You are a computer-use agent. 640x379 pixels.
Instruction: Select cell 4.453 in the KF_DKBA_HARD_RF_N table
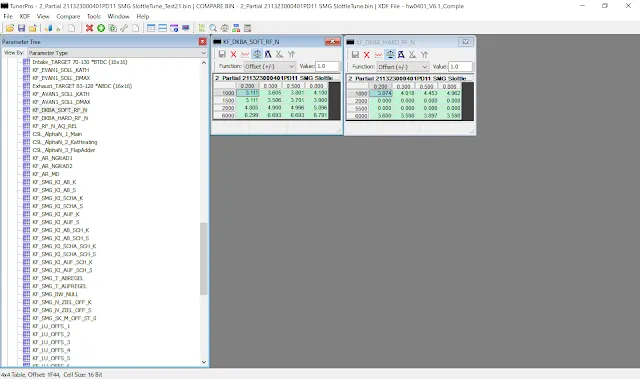[x=427, y=93]
